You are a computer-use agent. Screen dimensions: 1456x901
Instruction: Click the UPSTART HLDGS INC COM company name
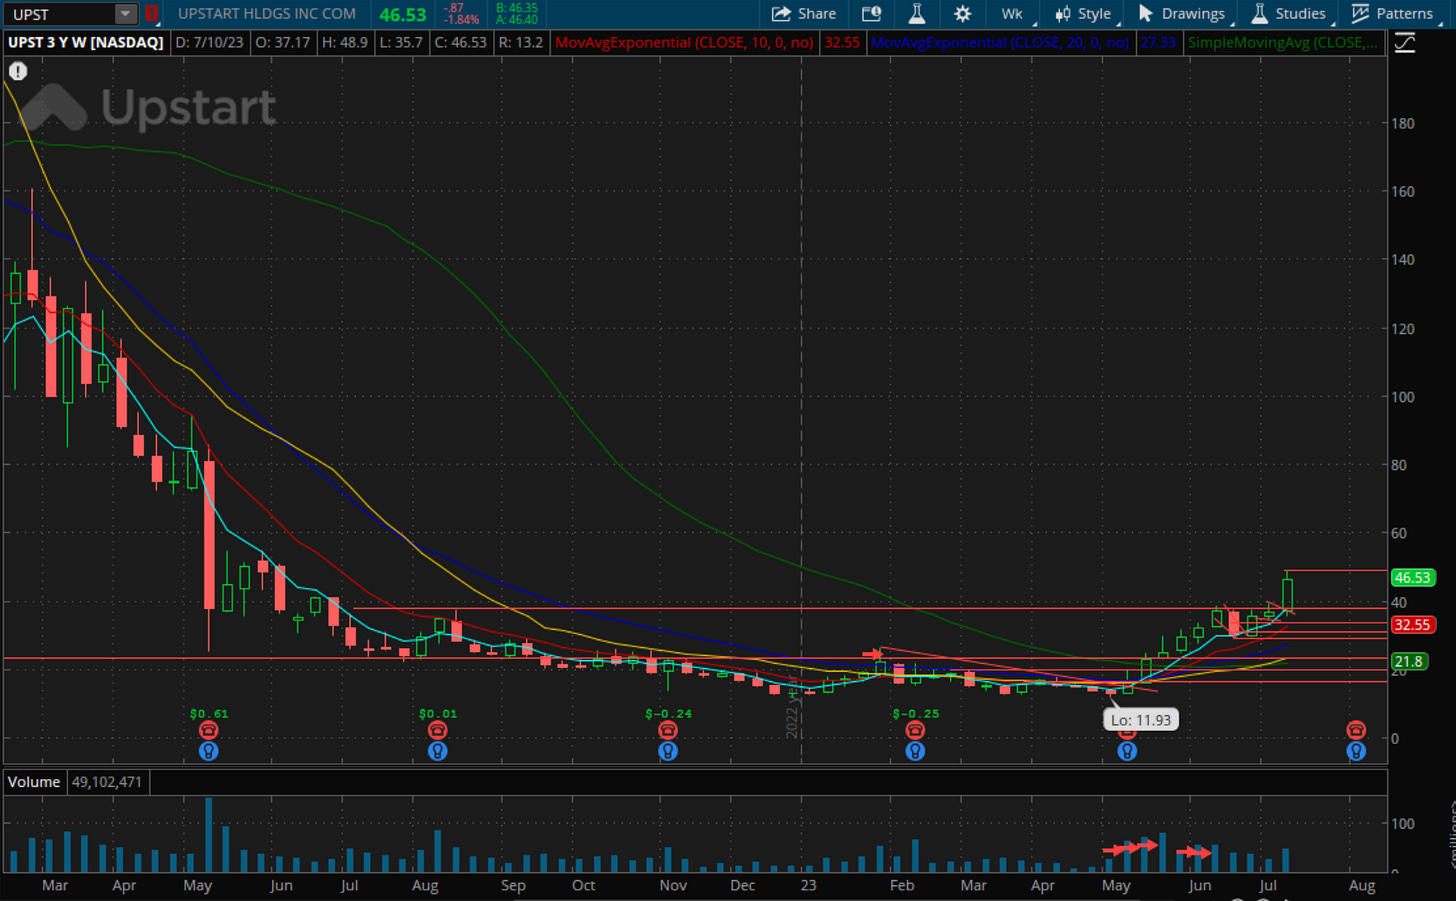(x=267, y=14)
